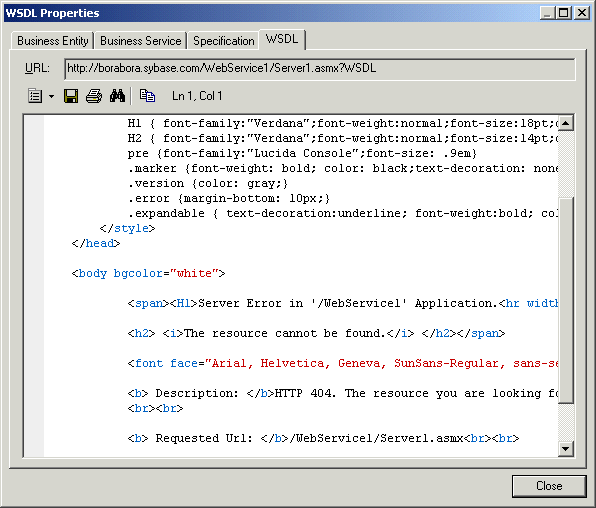Click the 'Server Error' H1 code line
Image resolution: width=596 pixels, height=508 pixels.
click(343, 303)
